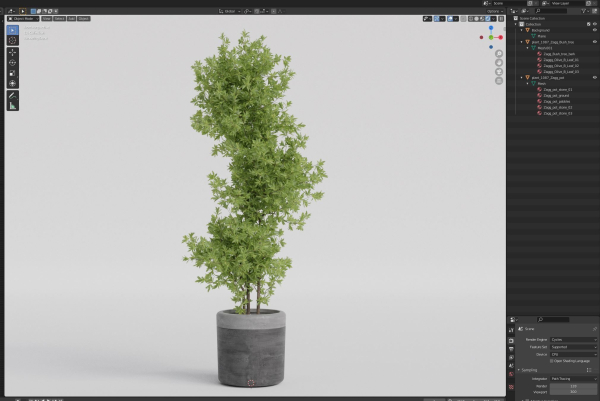Select Scene Collection row in outliner

[x=553, y=18]
